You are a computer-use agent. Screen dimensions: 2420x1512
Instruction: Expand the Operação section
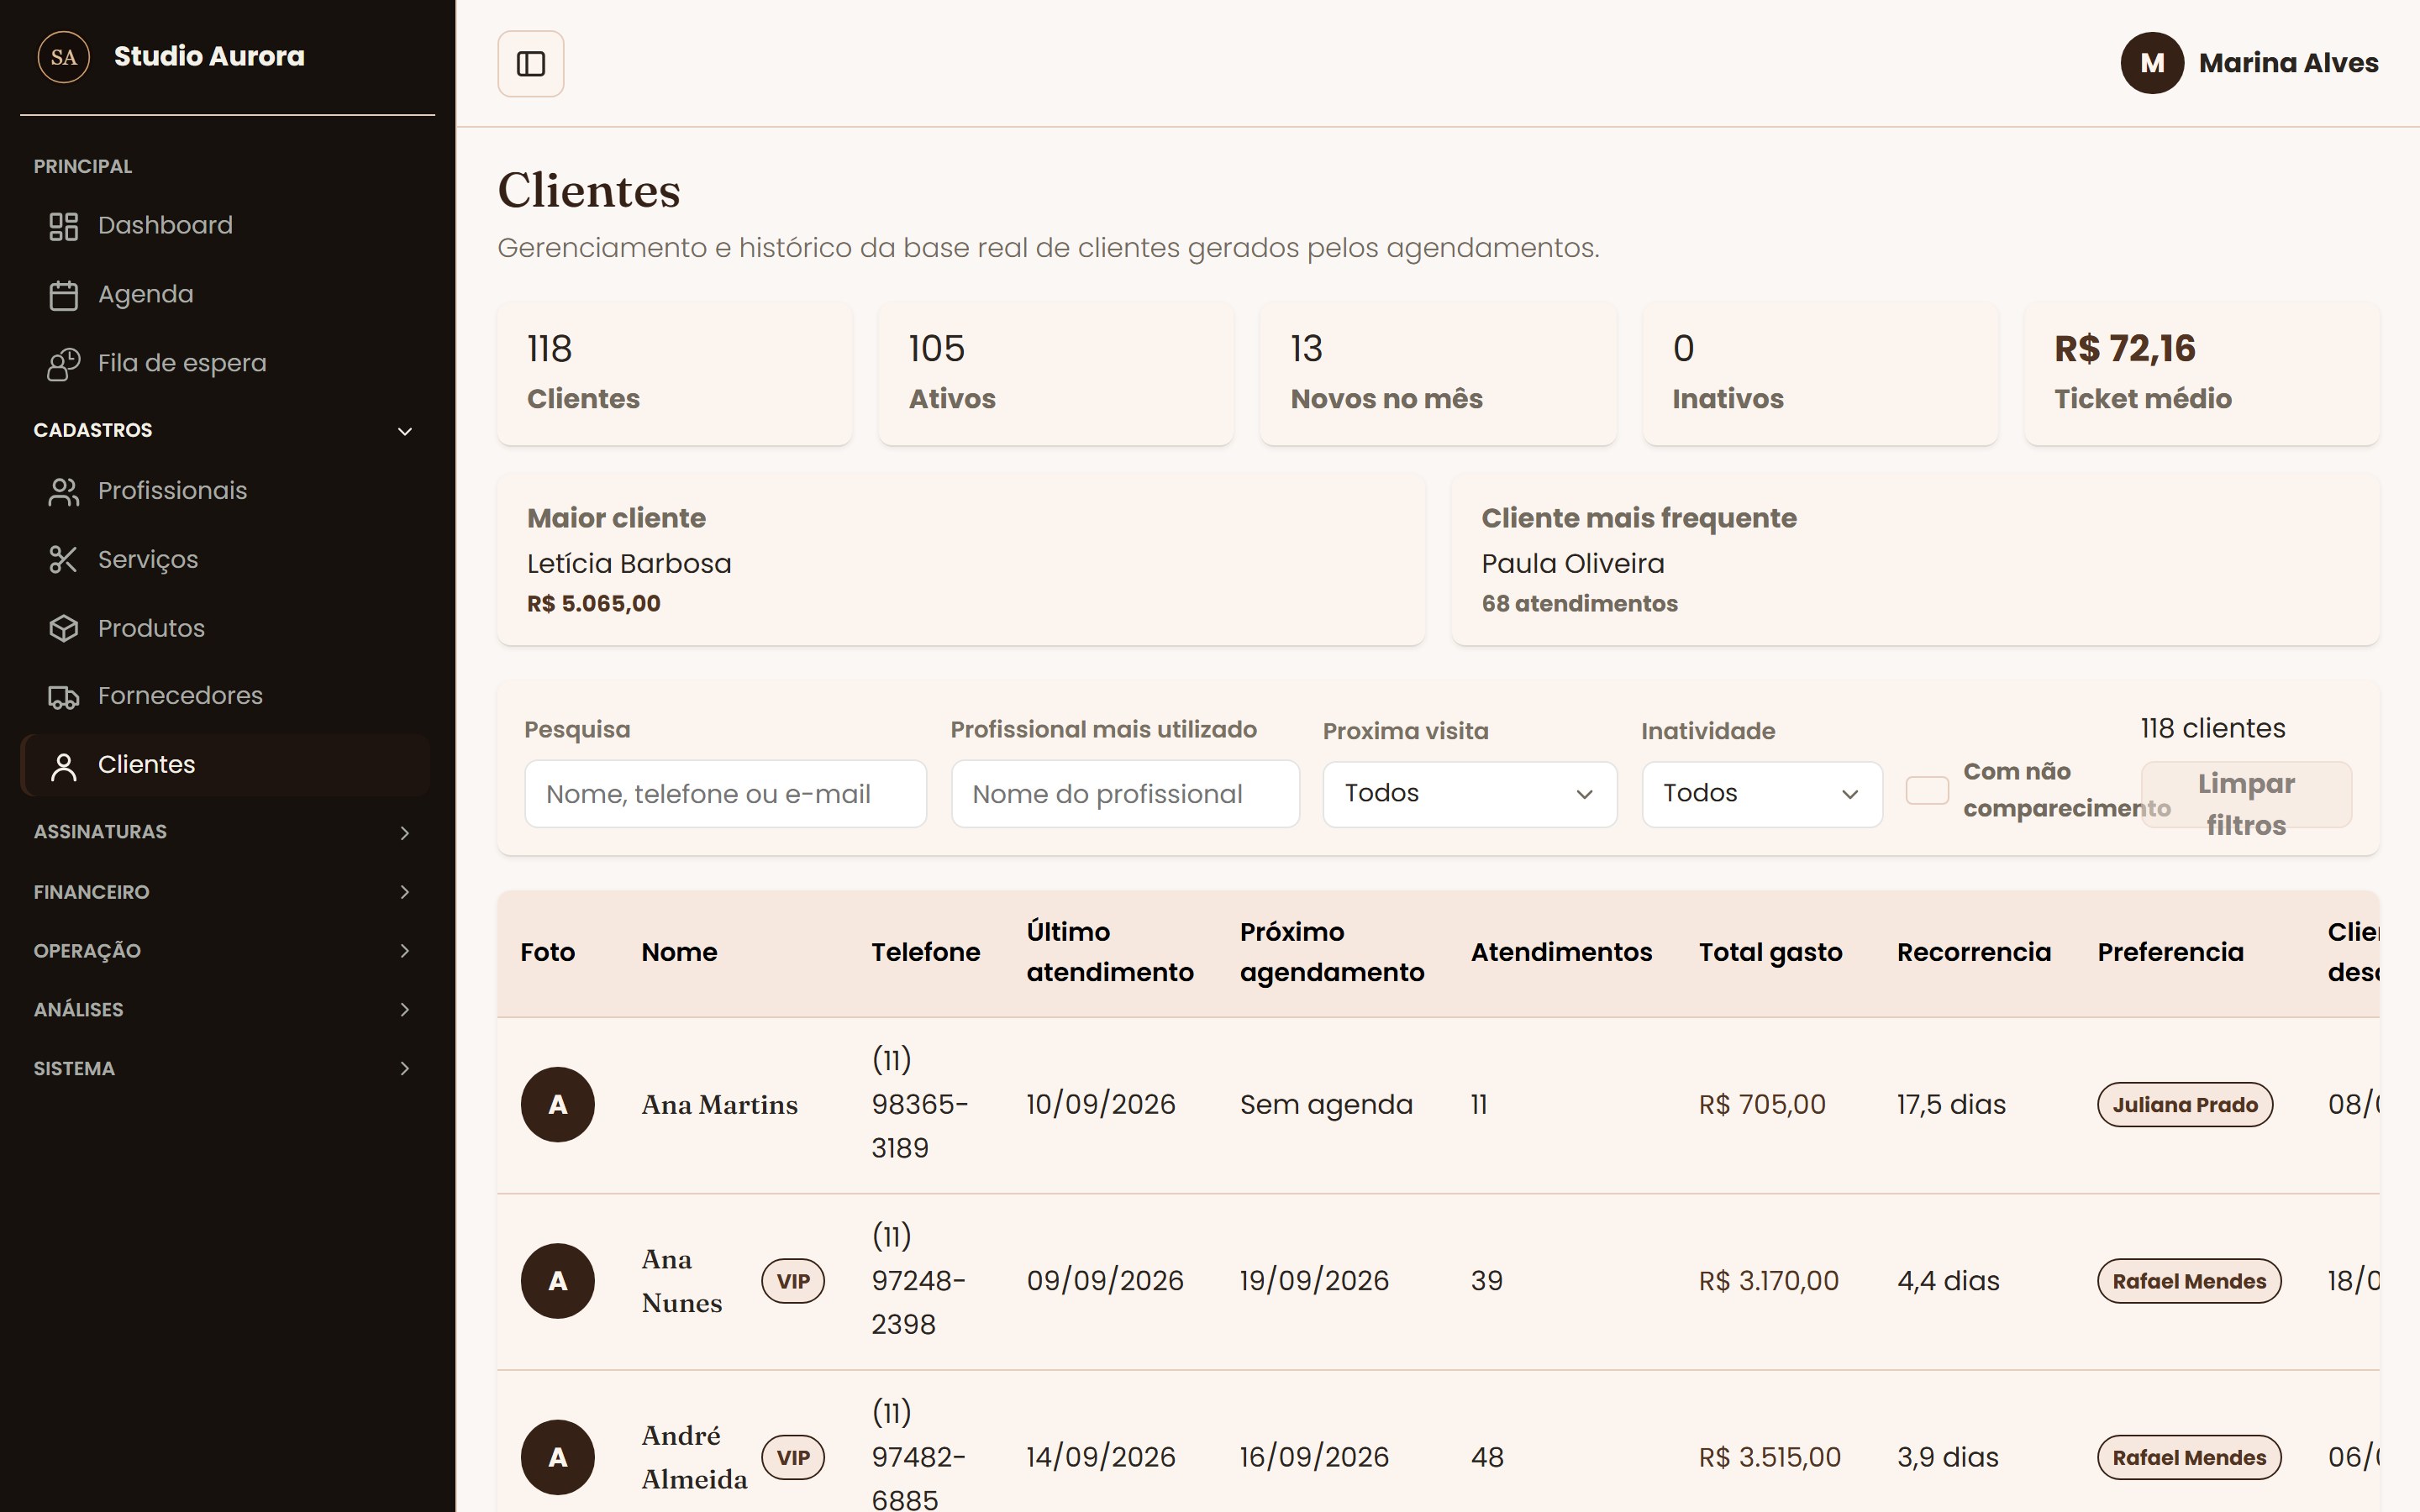click(226, 950)
